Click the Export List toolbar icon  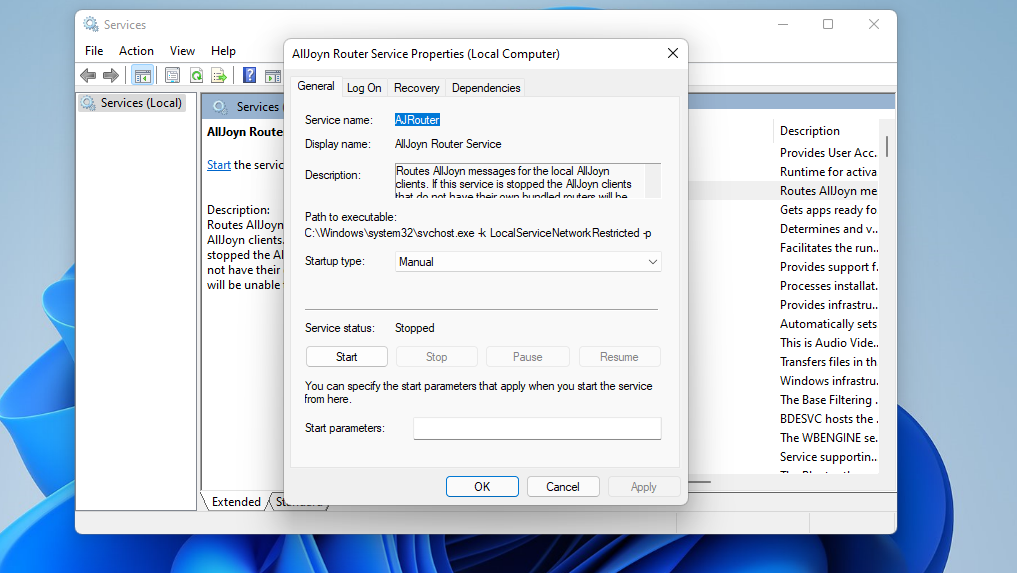tap(219, 75)
